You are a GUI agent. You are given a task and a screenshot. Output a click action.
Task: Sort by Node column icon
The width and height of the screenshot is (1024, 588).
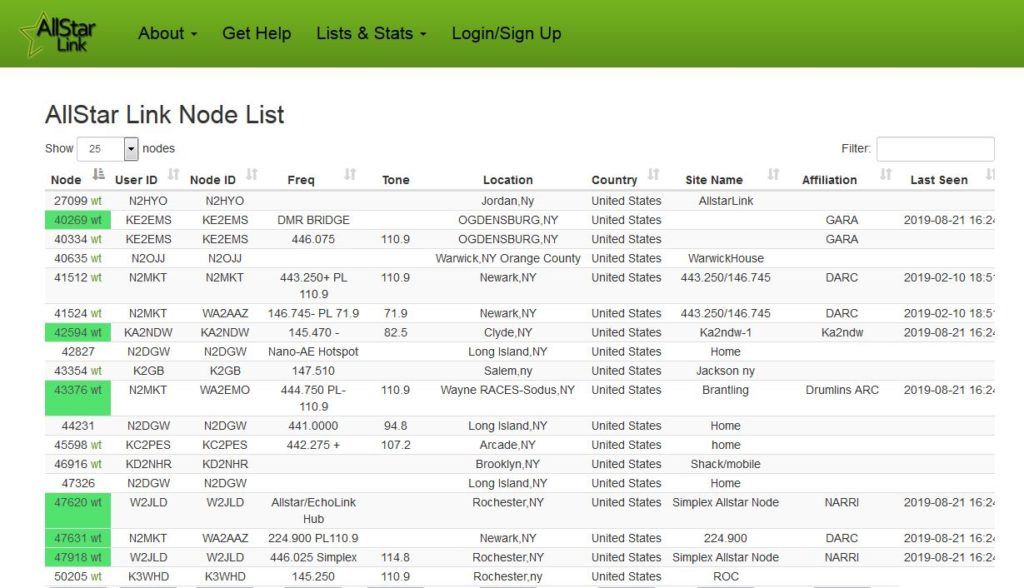[x=99, y=174]
